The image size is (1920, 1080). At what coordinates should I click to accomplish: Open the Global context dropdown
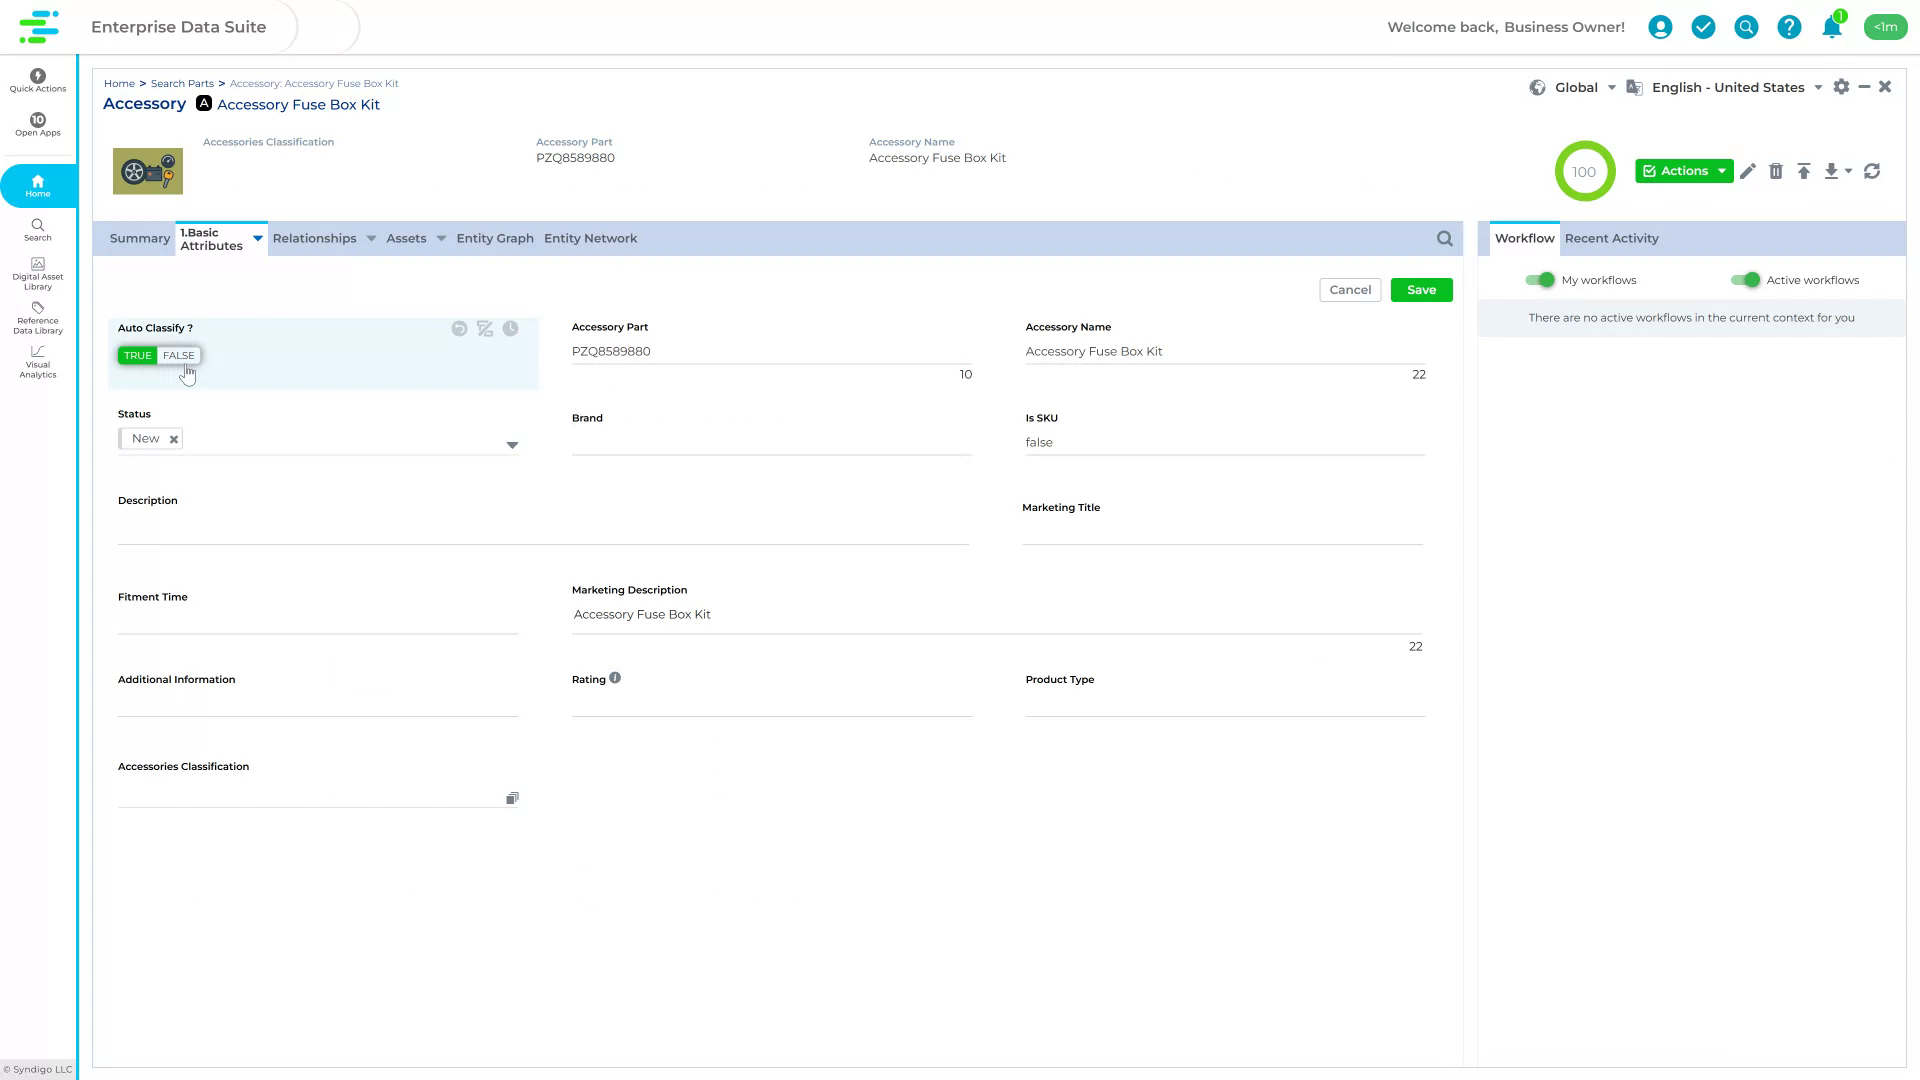coord(1576,87)
